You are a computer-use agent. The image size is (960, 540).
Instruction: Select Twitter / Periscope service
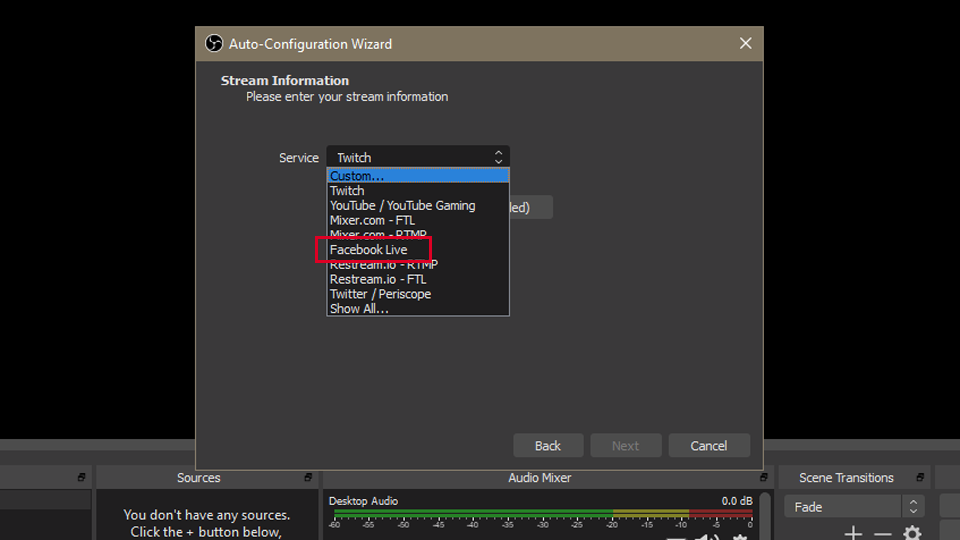pyautogui.click(x=418, y=294)
